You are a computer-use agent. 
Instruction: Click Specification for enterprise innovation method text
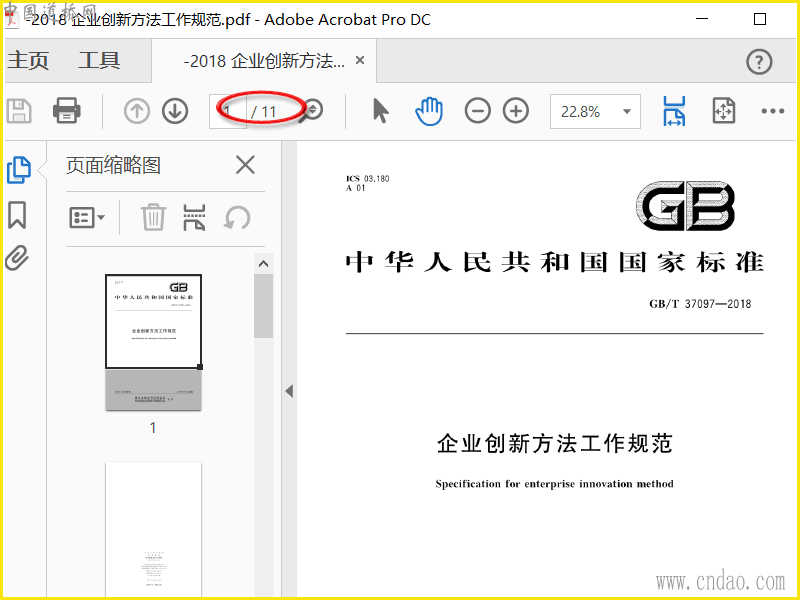point(555,484)
